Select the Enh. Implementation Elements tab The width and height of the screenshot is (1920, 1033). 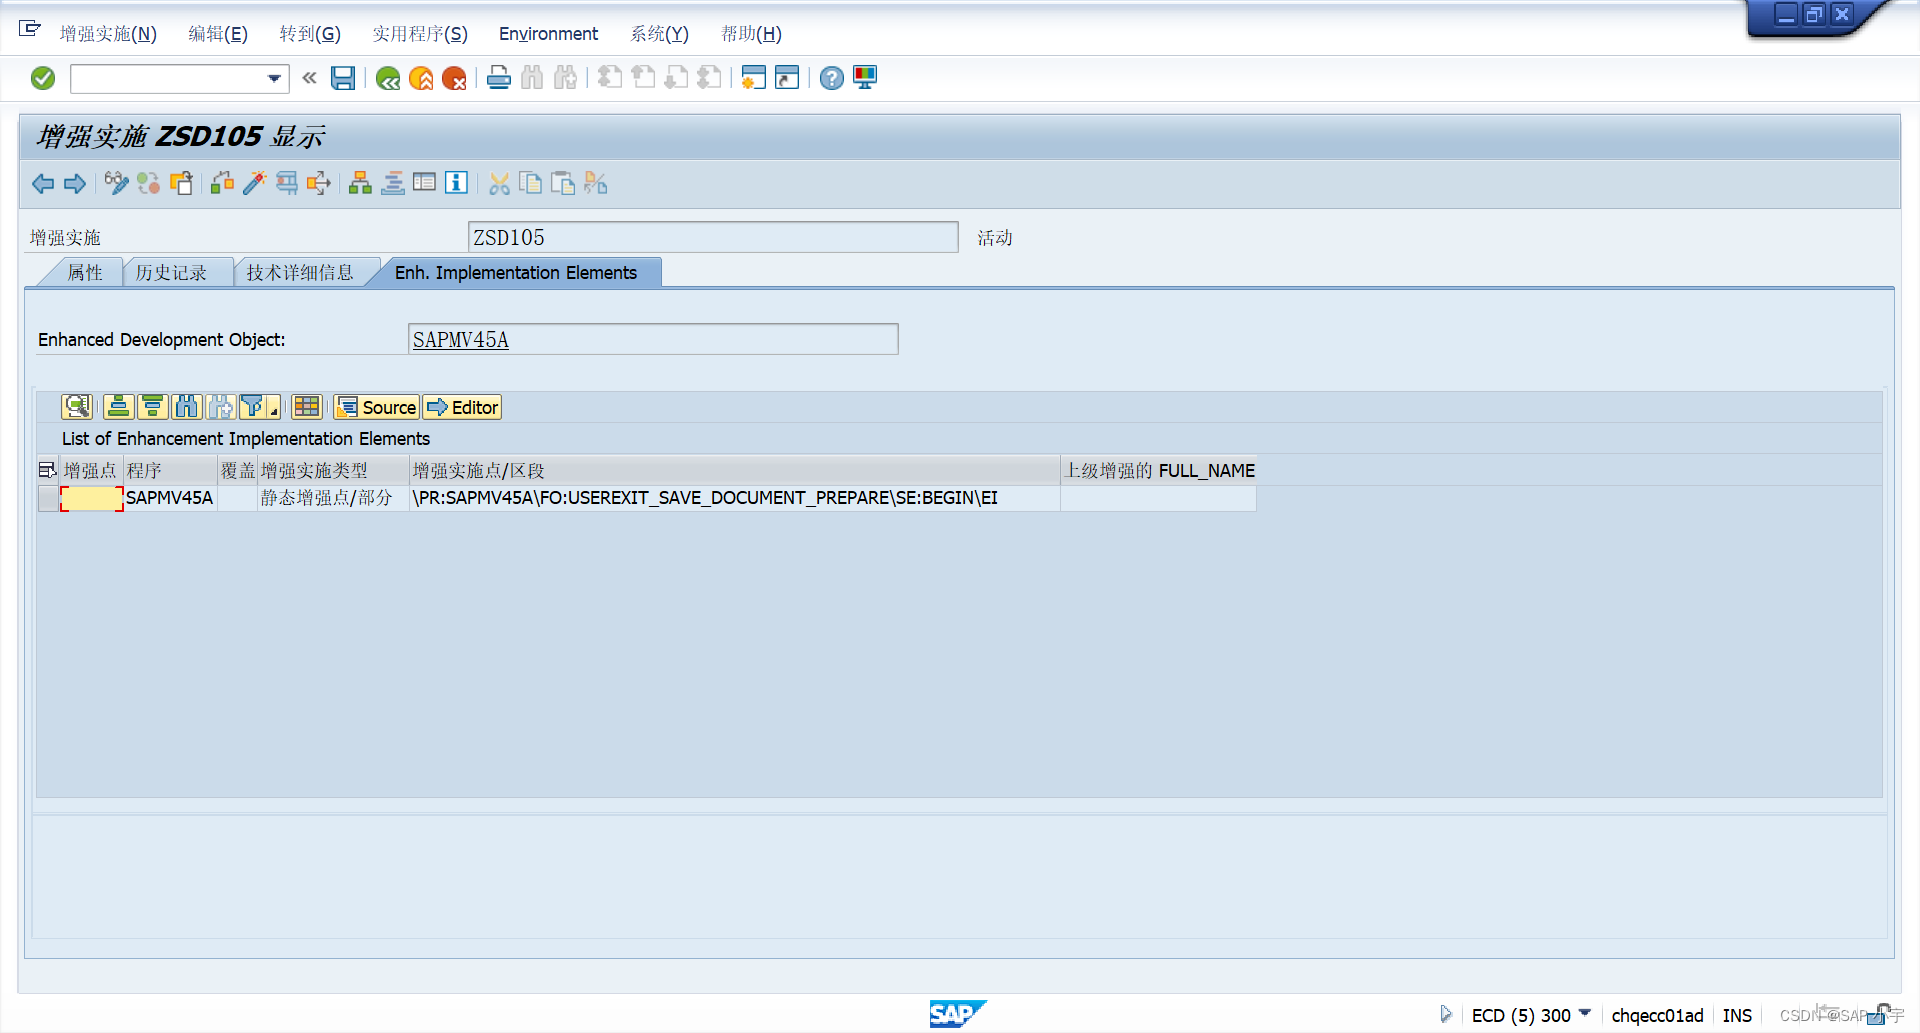pos(515,273)
